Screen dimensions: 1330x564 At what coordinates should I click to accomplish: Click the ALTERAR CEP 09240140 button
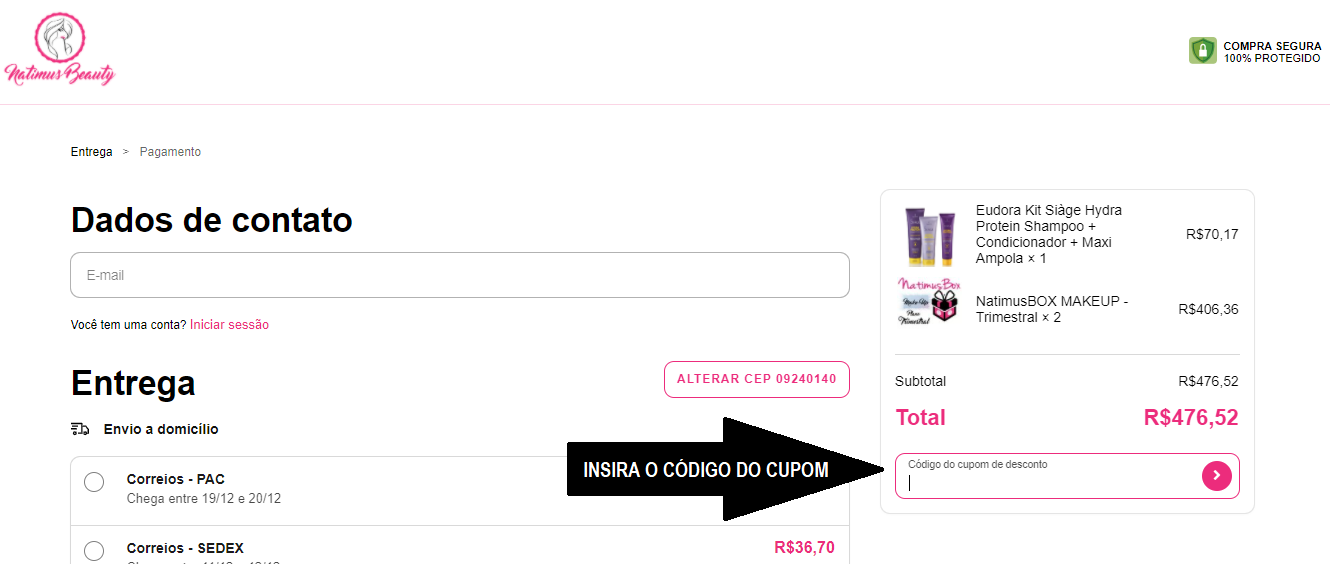[x=756, y=380]
